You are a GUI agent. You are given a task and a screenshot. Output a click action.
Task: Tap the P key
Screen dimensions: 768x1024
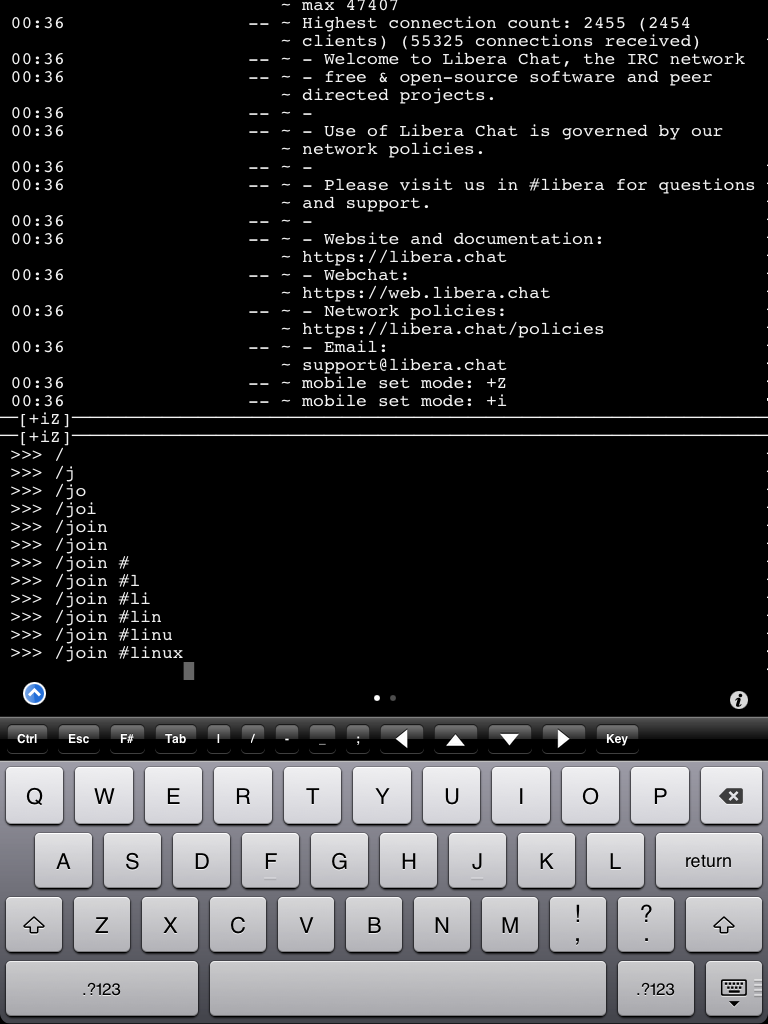click(660, 795)
